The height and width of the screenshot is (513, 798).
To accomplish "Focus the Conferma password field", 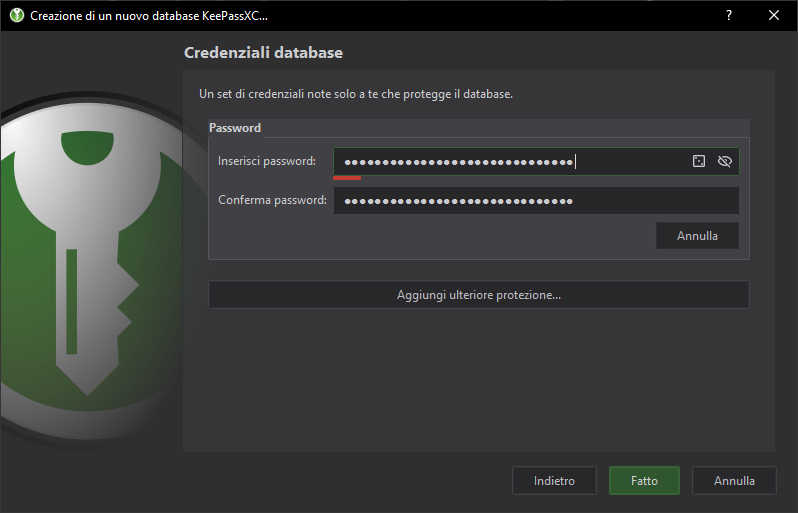I will (x=536, y=201).
